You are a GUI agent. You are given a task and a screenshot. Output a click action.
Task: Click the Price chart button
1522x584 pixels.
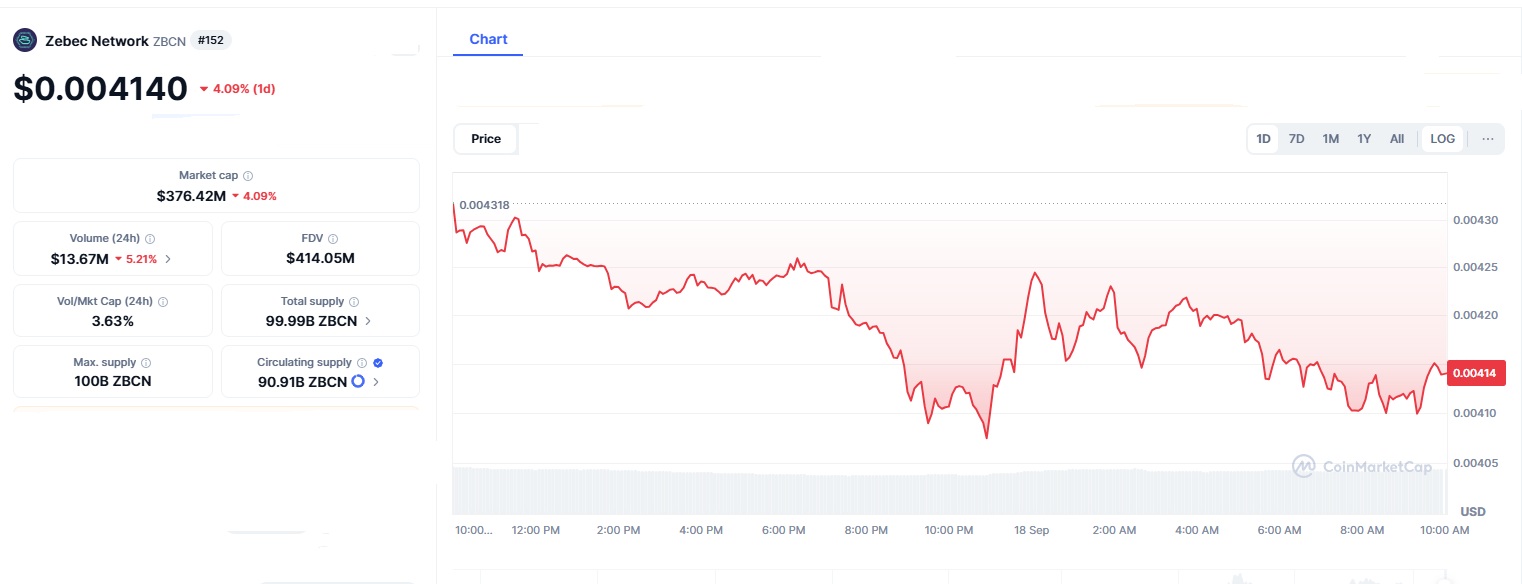[x=486, y=139]
